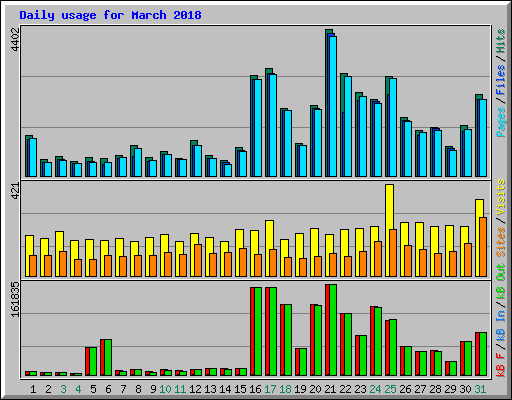Image resolution: width=512 pixels, height=400 pixels.
Task: Click day 29 on the x-axis
Action: [x=450, y=389]
